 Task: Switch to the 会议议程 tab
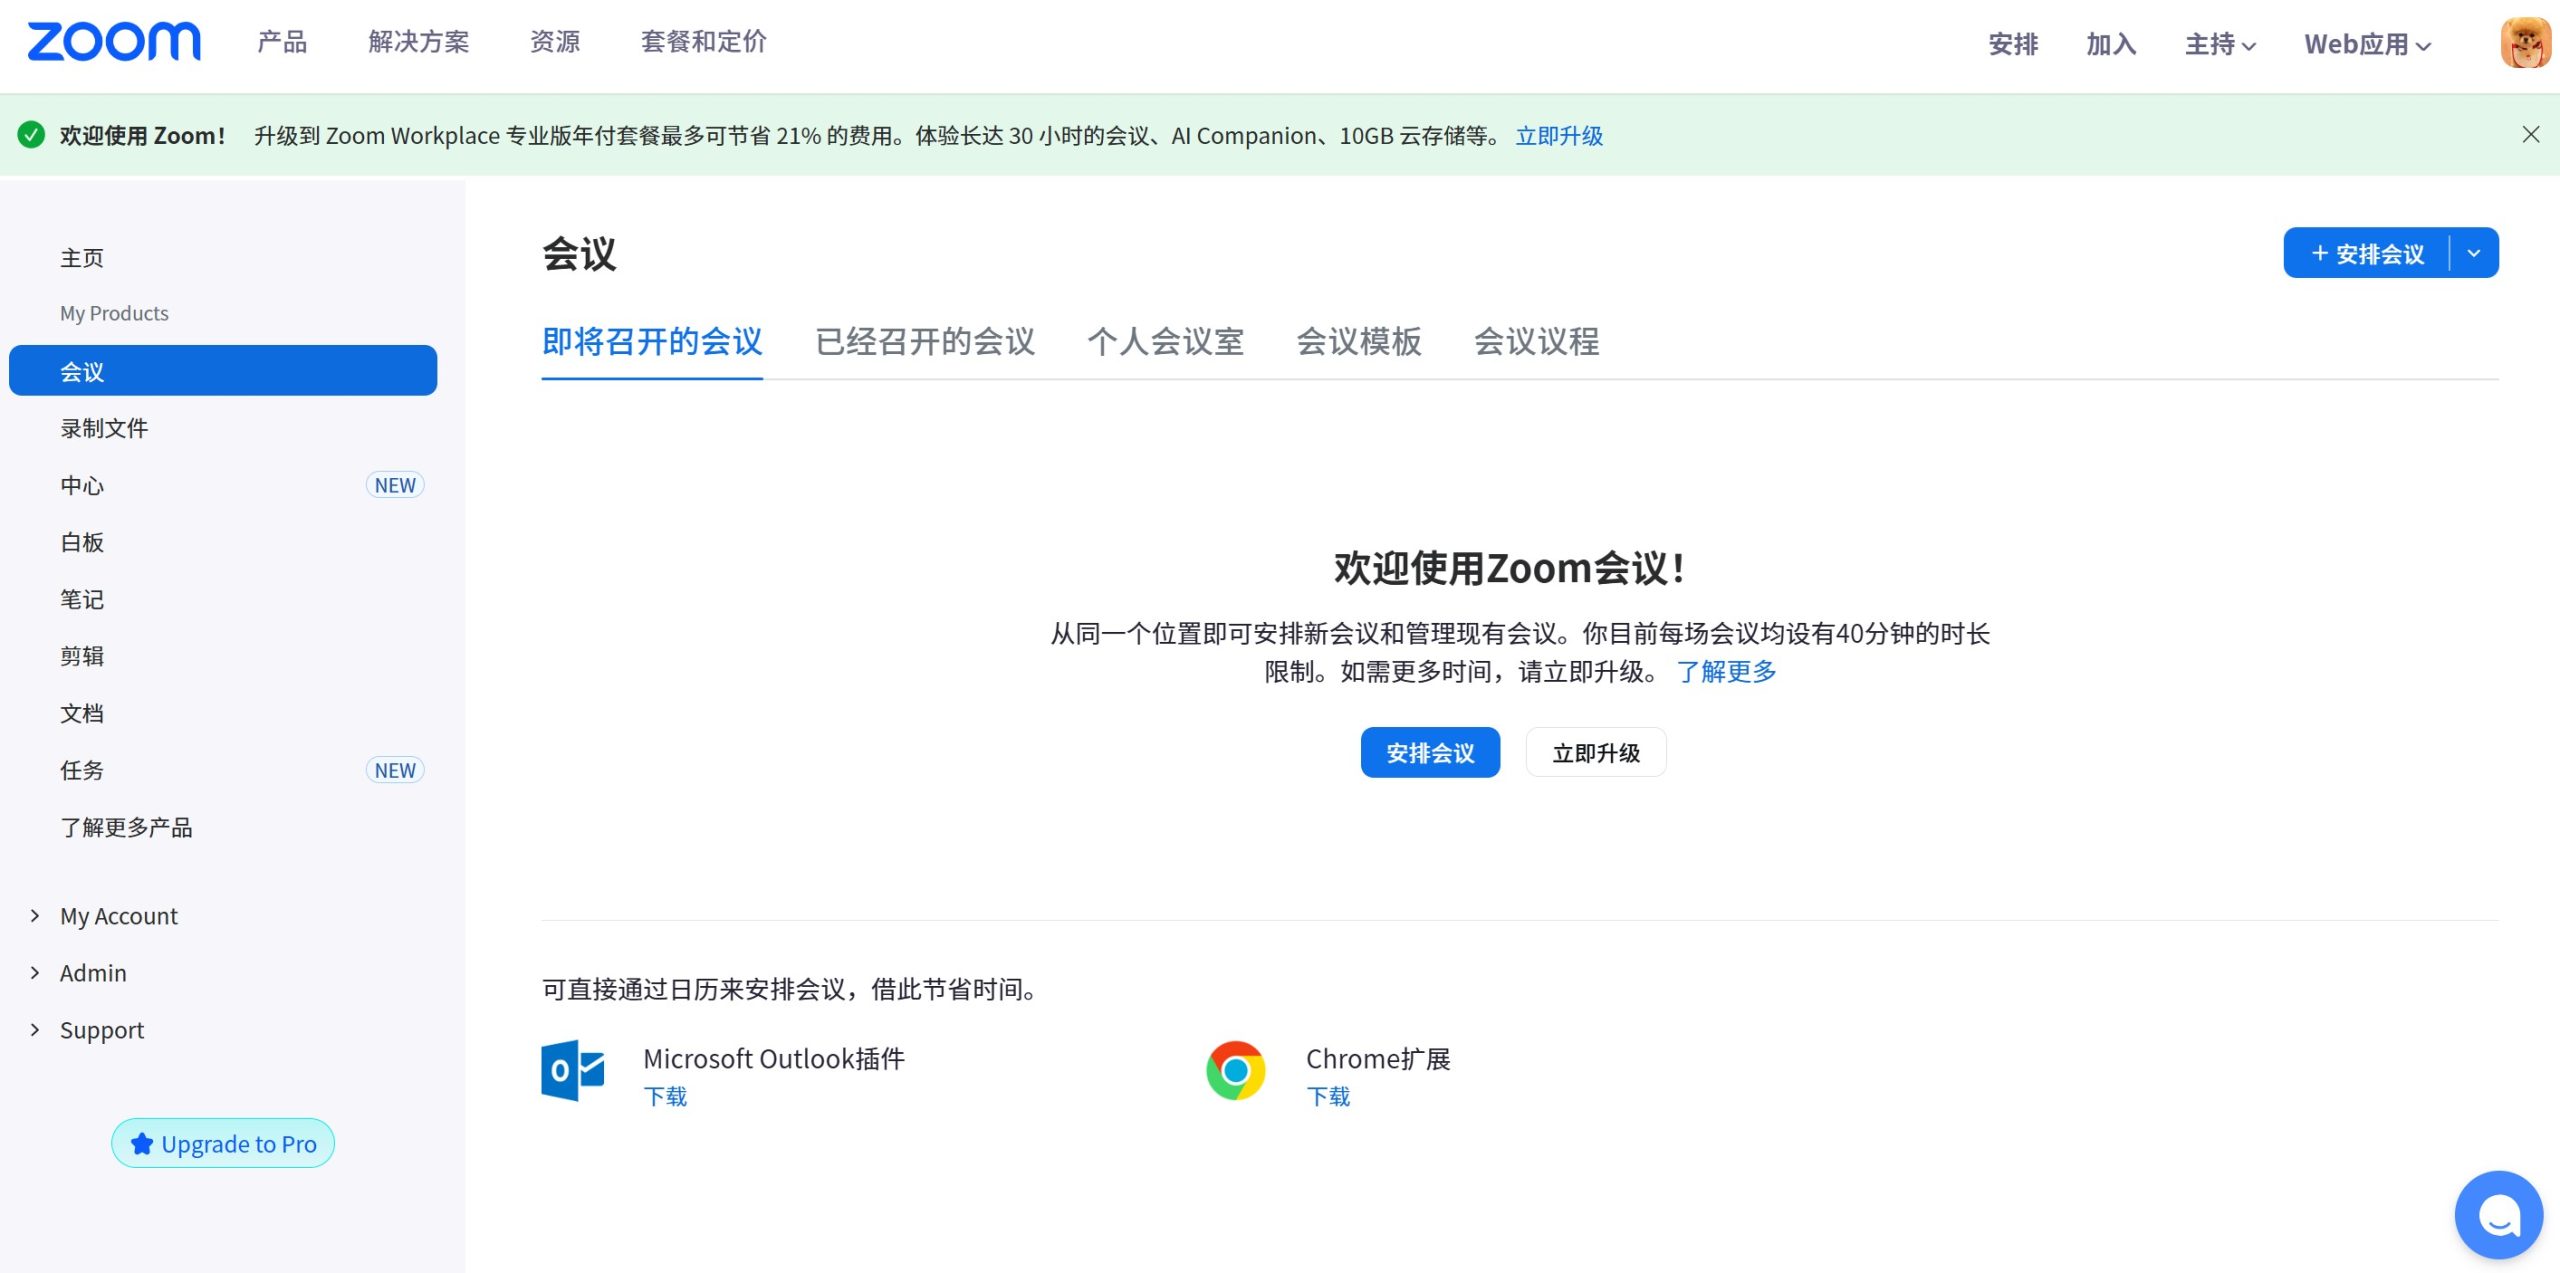coord(1536,342)
